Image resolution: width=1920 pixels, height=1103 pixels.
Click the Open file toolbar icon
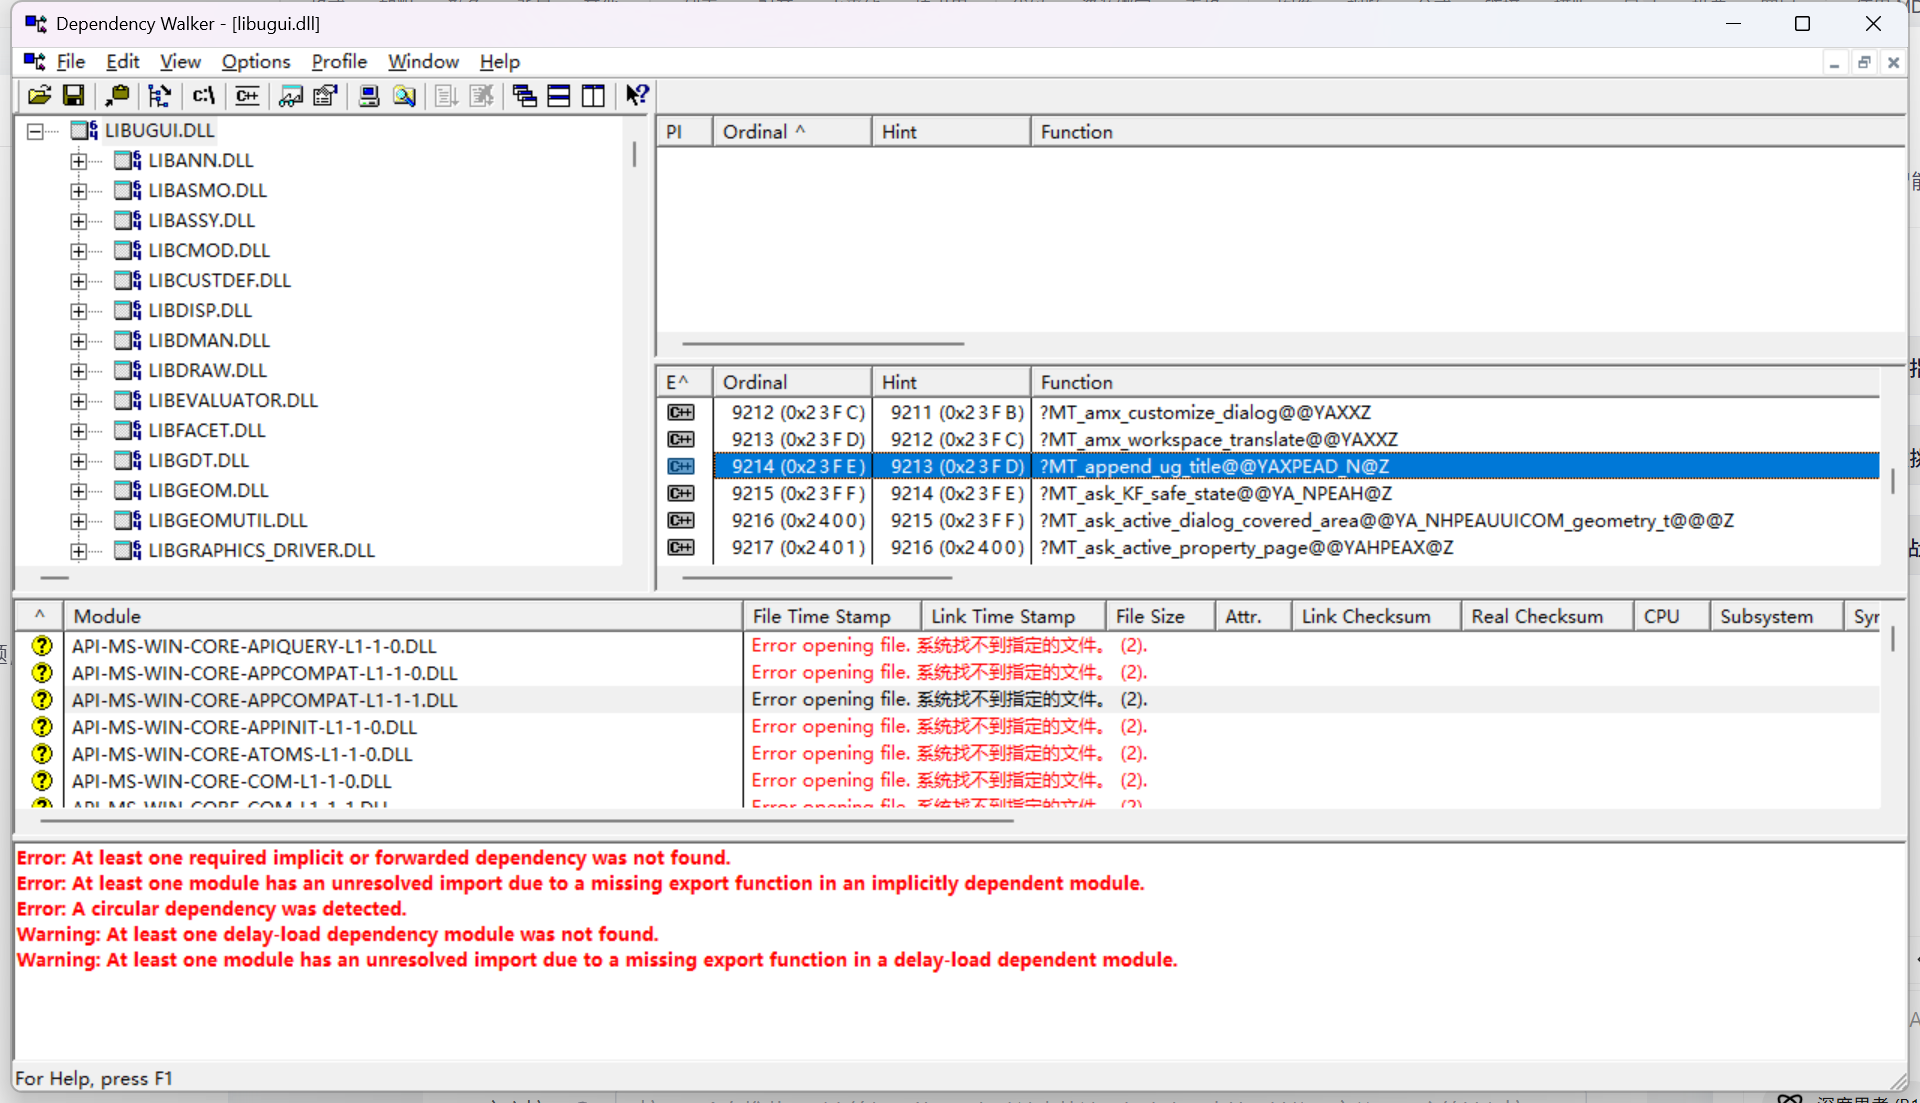coord(39,96)
